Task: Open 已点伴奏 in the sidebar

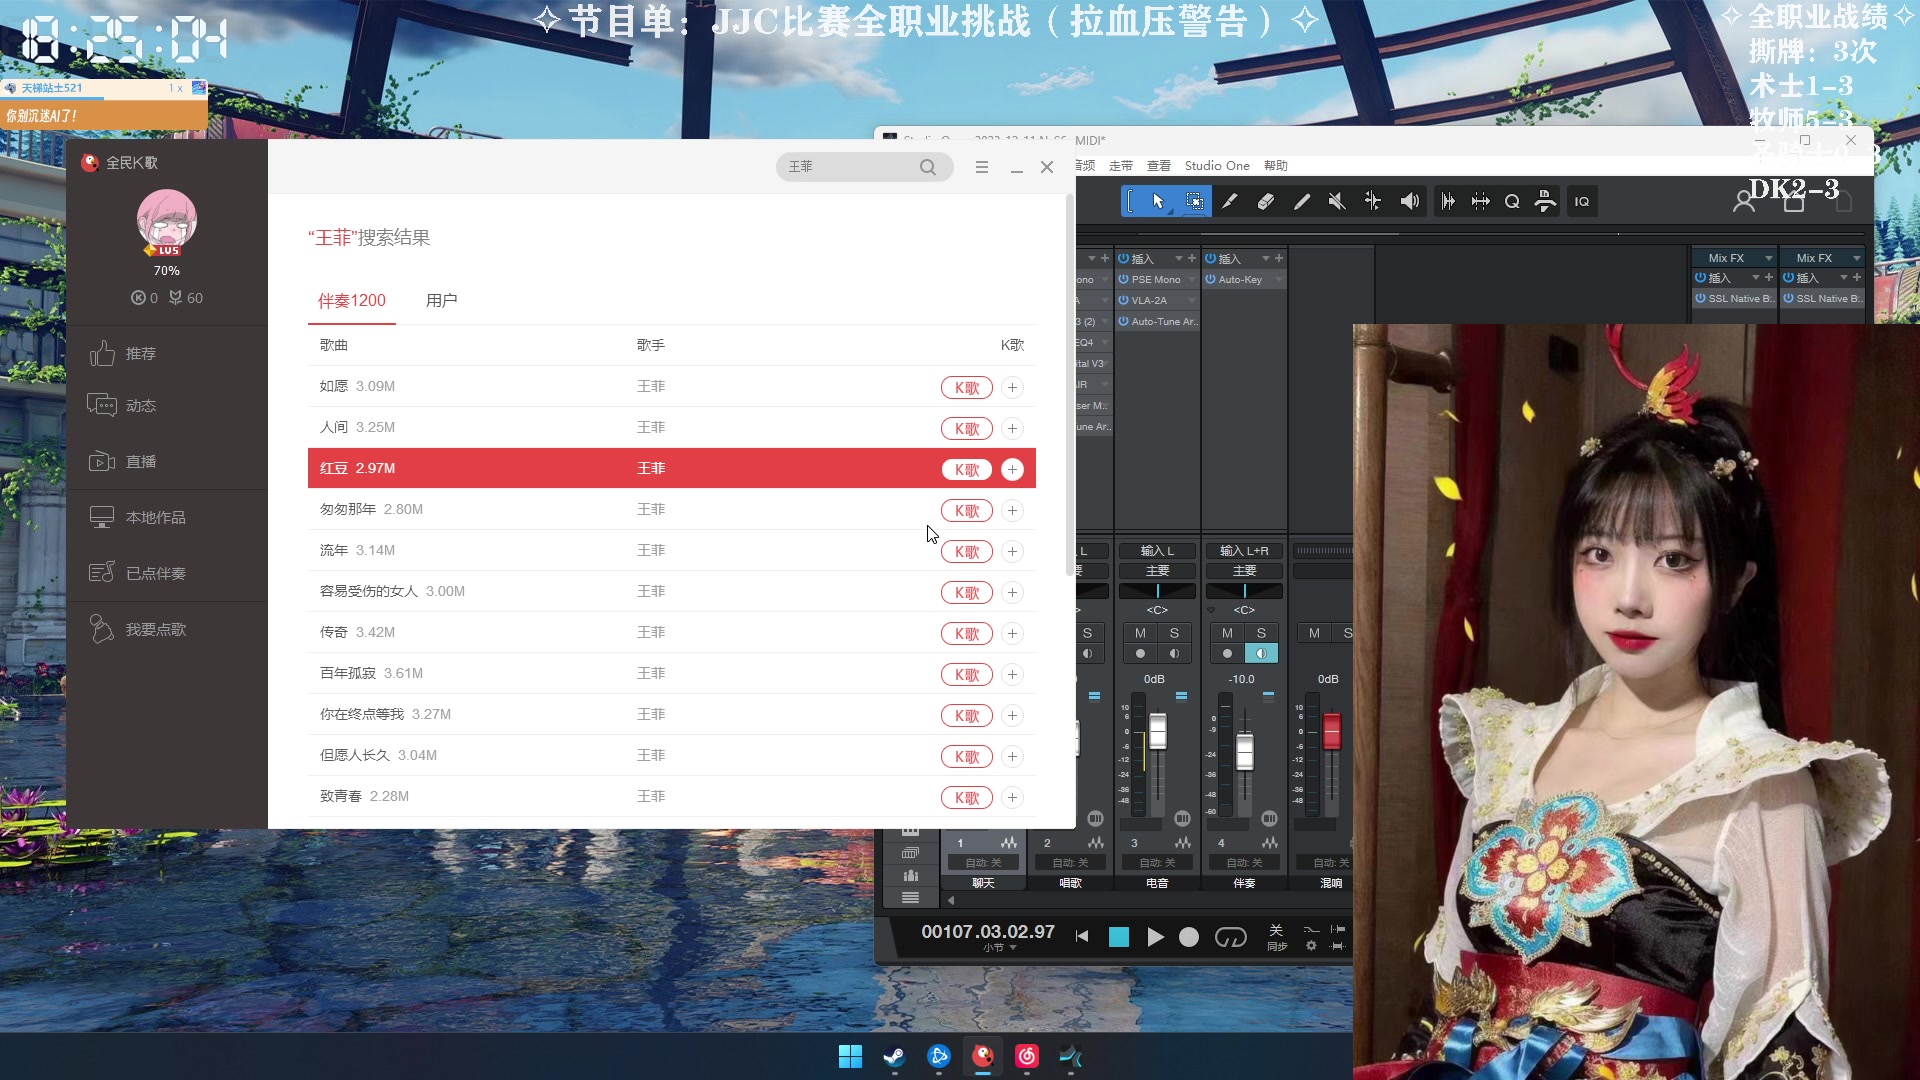Action: [x=137, y=573]
